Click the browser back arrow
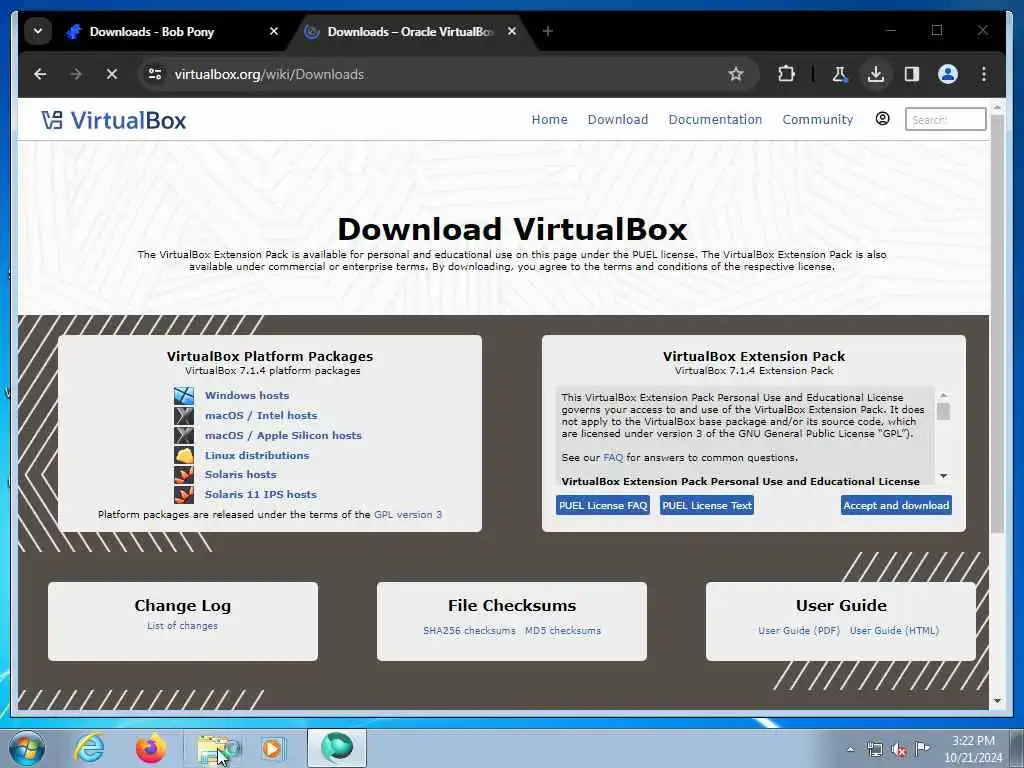Screen dimensions: 1024x768 pos(40,74)
